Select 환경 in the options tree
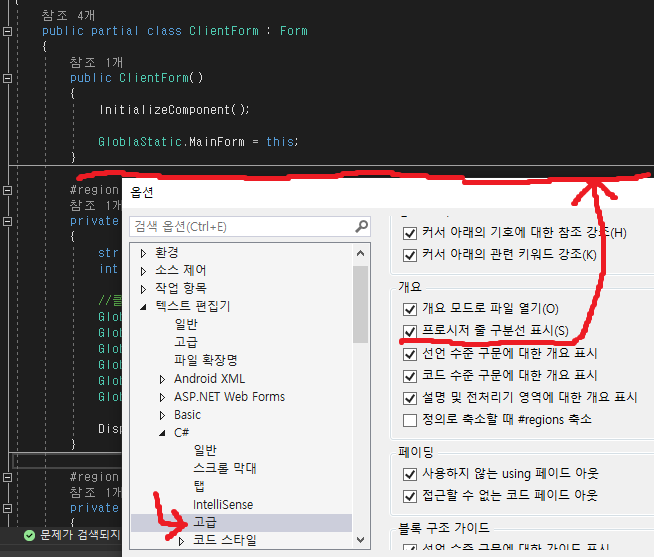 point(167,252)
